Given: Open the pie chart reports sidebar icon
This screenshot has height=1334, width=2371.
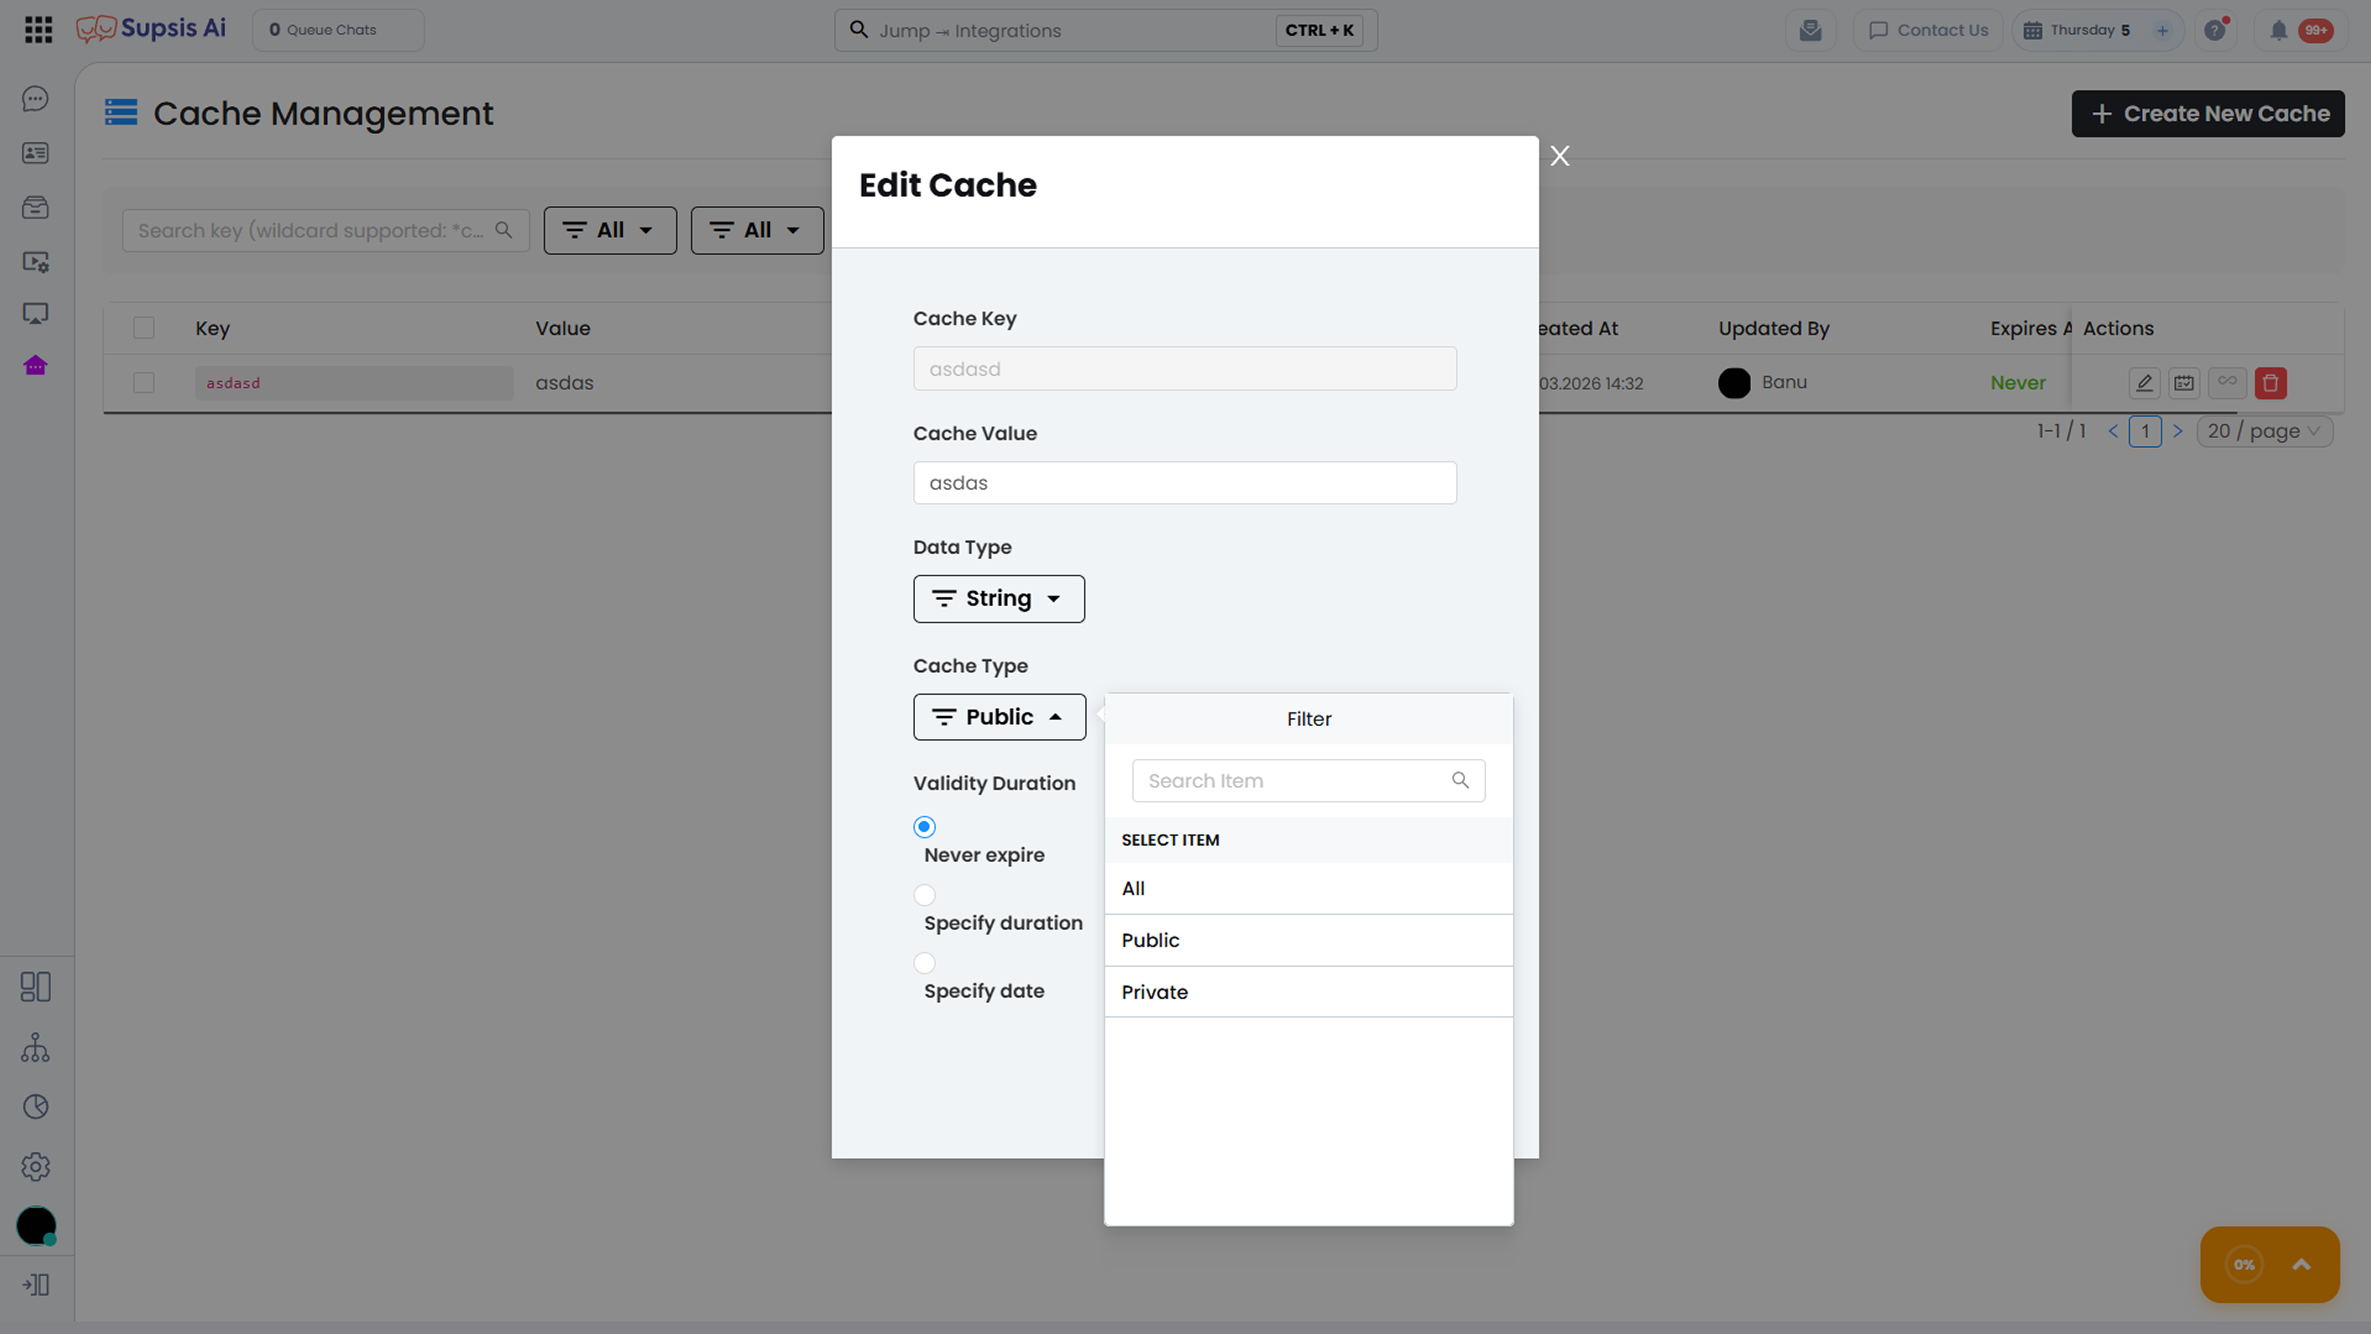Looking at the screenshot, I should [36, 1106].
